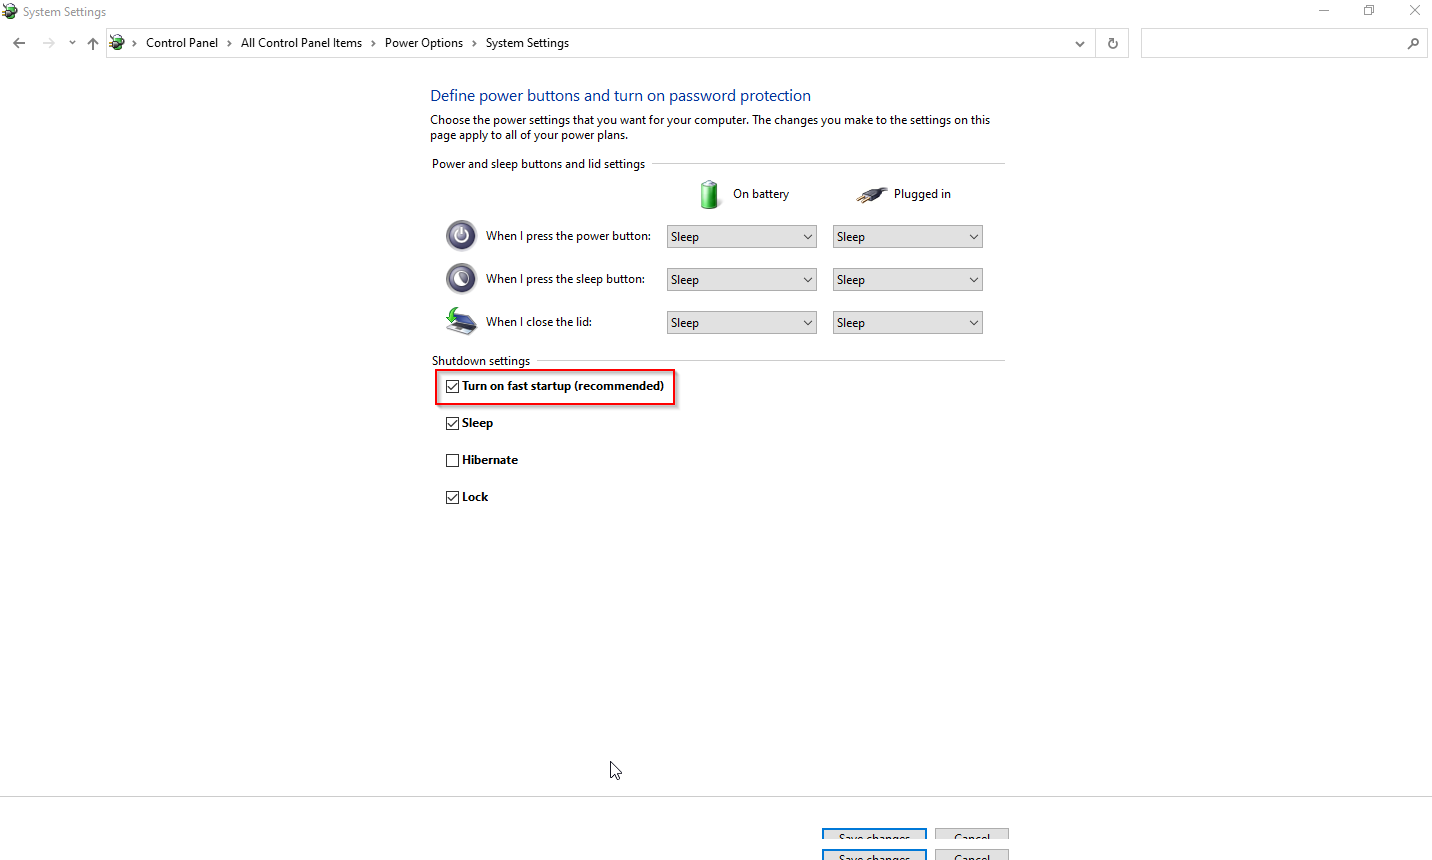Open sleep button On battery dropdown

[x=742, y=280]
